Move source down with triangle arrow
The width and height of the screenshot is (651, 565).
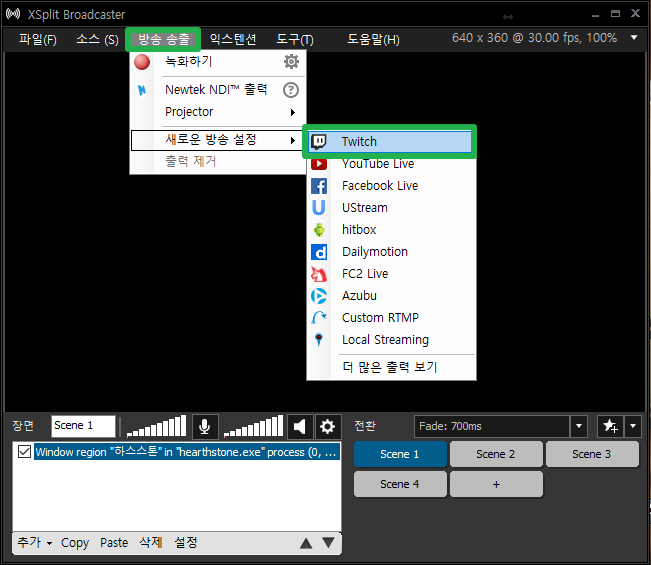click(x=328, y=543)
